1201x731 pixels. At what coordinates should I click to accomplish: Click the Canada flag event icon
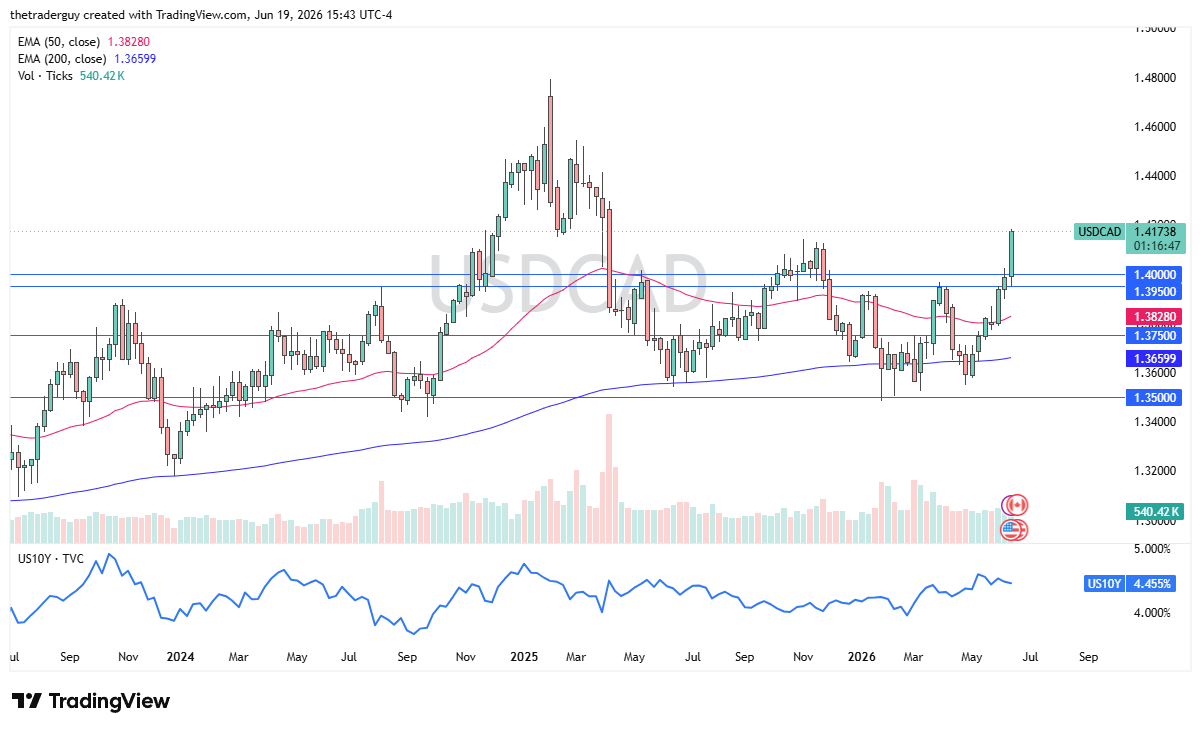(x=1016, y=505)
